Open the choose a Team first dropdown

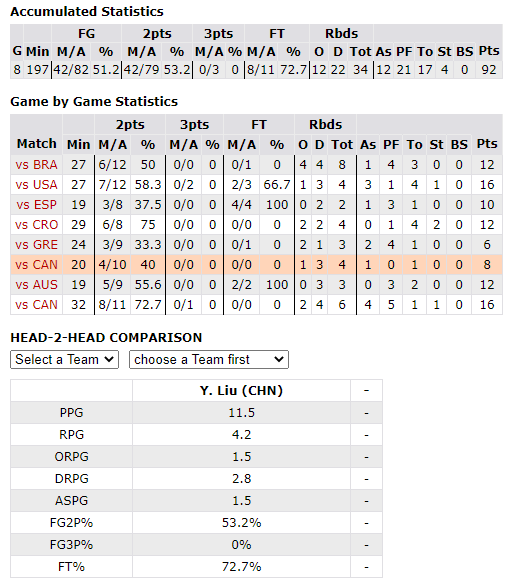click(x=209, y=360)
